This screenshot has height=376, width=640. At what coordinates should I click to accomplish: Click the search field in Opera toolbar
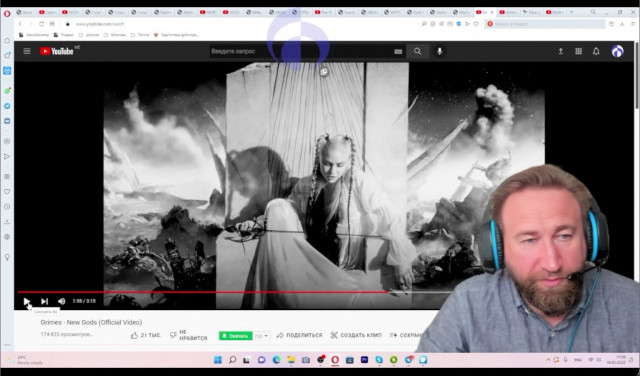point(545,24)
